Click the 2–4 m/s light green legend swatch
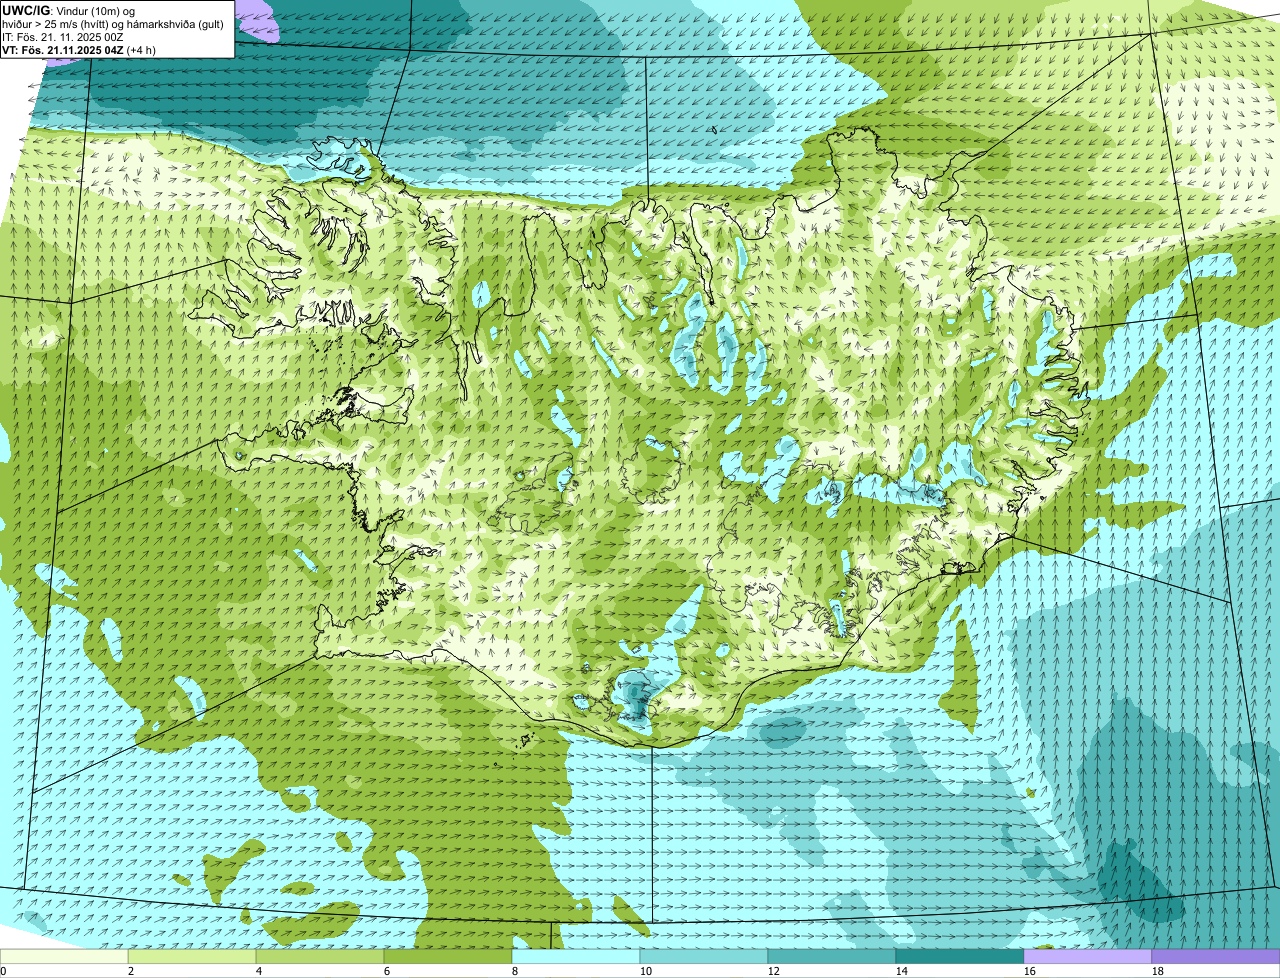Viewport: 1280px width, 978px height. [x=192, y=957]
